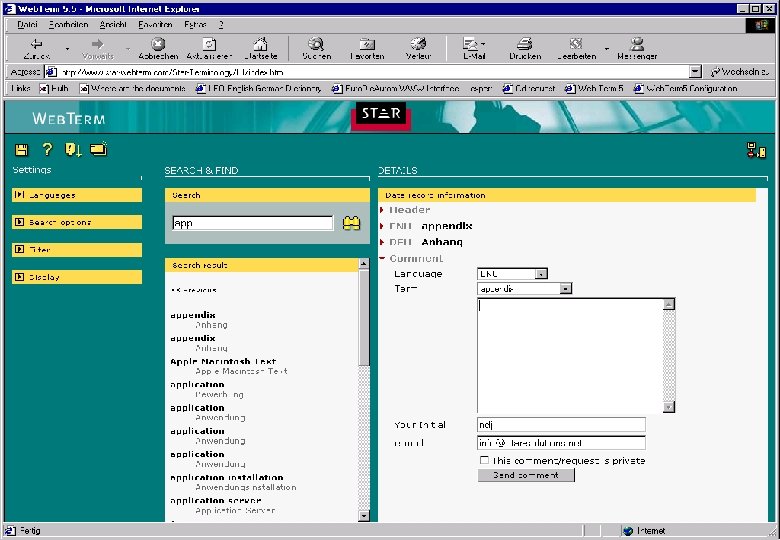Click the E-Mail toolbar icon
The height and width of the screenshot is (540, 780).
(x=473, y=47)
